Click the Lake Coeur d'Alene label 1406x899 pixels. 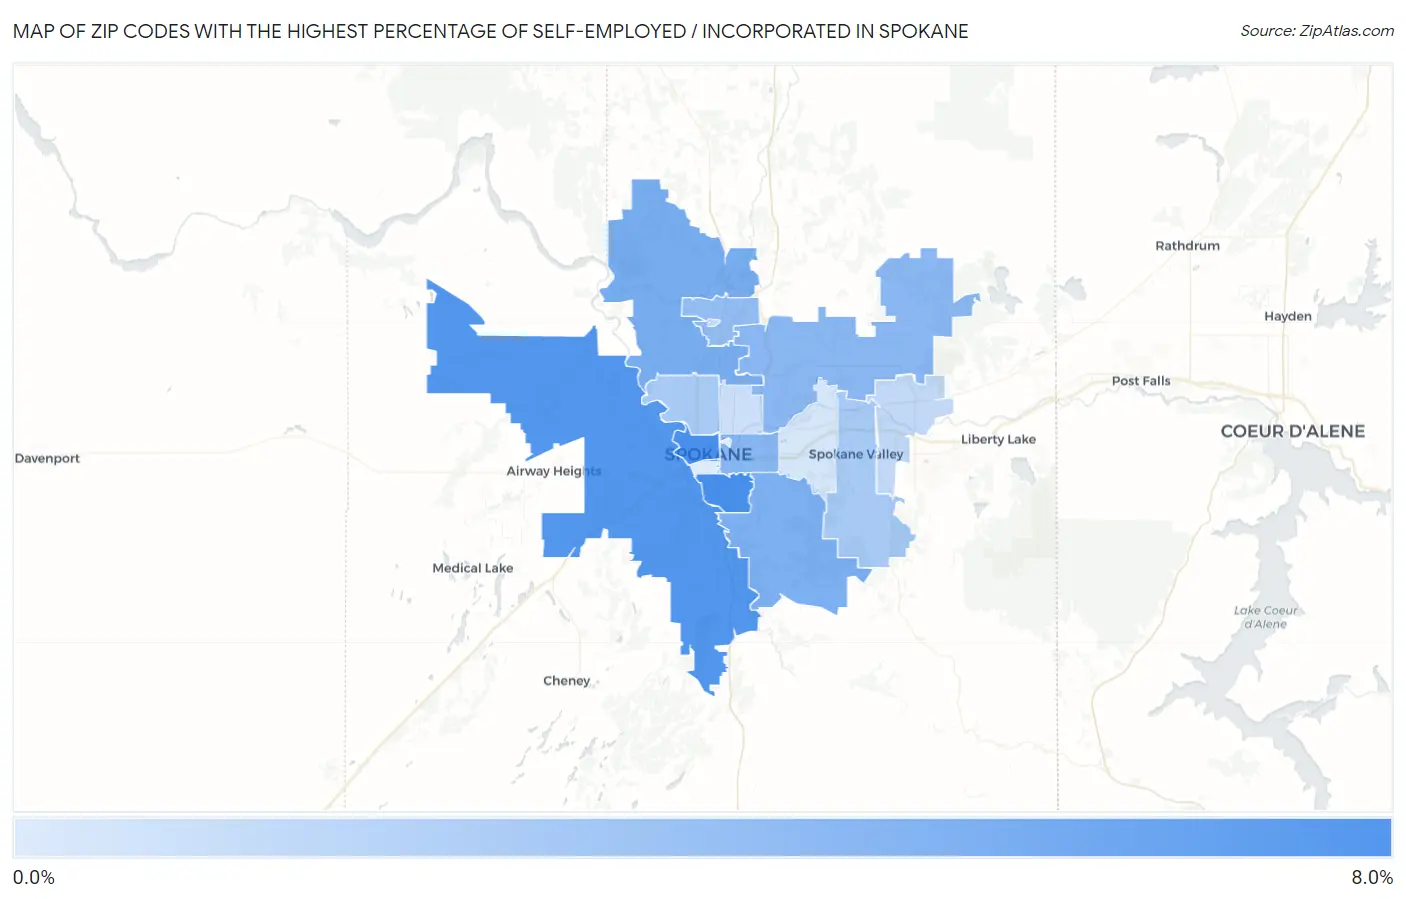coord(1266,617)
